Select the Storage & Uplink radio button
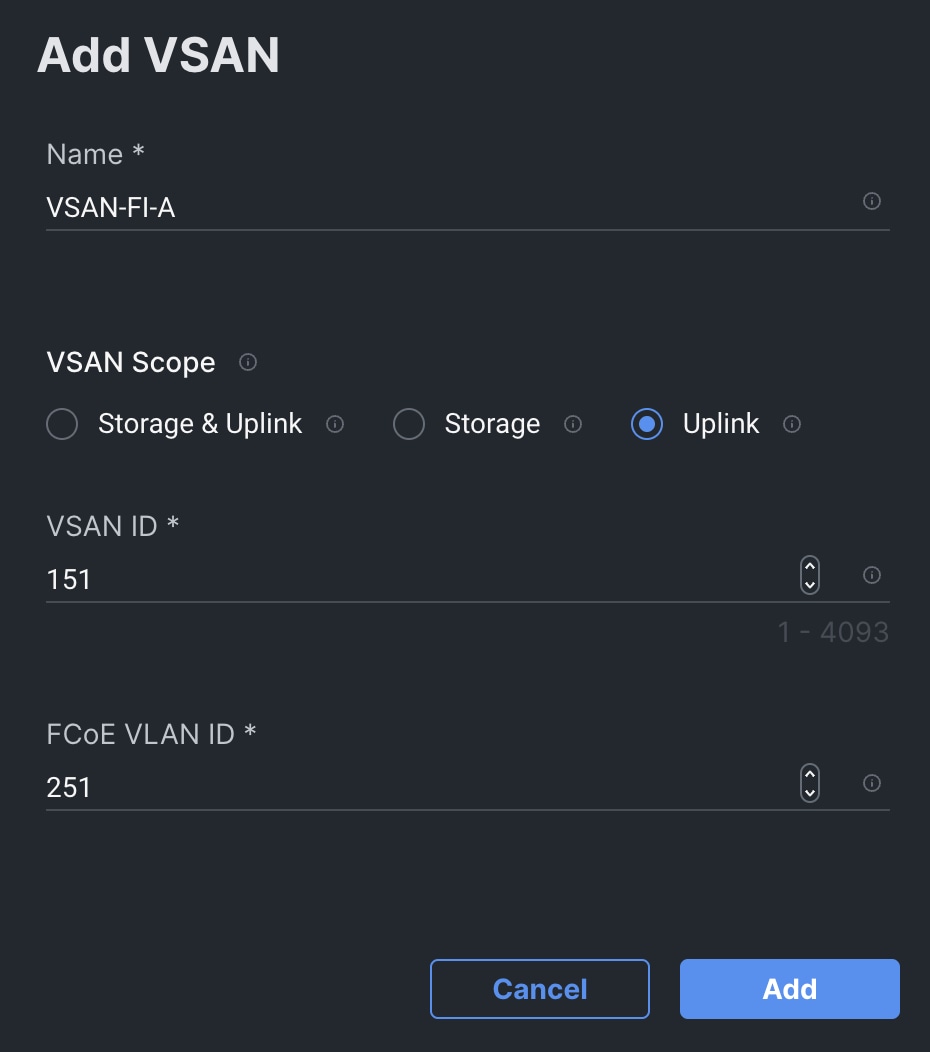Image resolution: width=930 pixels, height=1052 pixels. pos(62,425)
